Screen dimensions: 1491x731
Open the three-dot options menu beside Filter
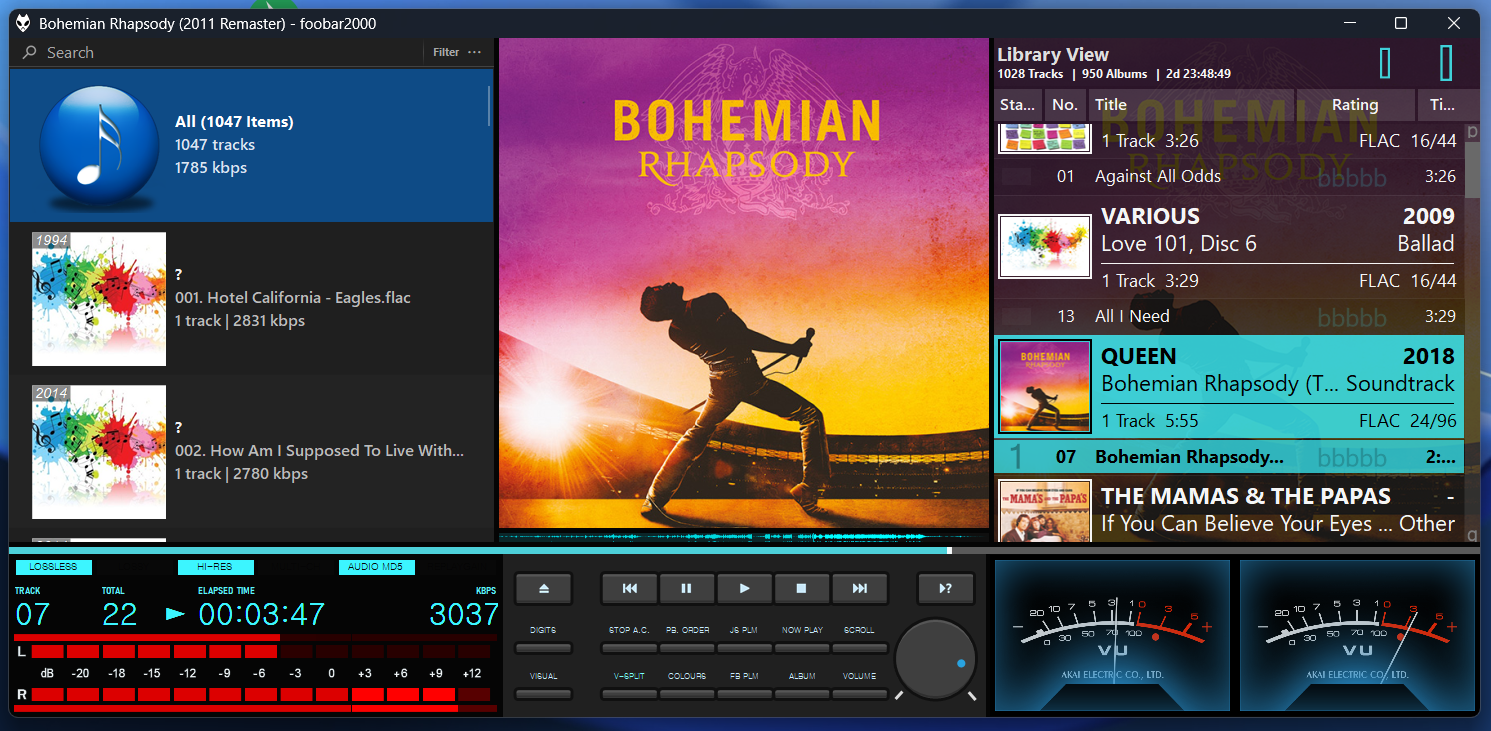(x=474, y=52)
